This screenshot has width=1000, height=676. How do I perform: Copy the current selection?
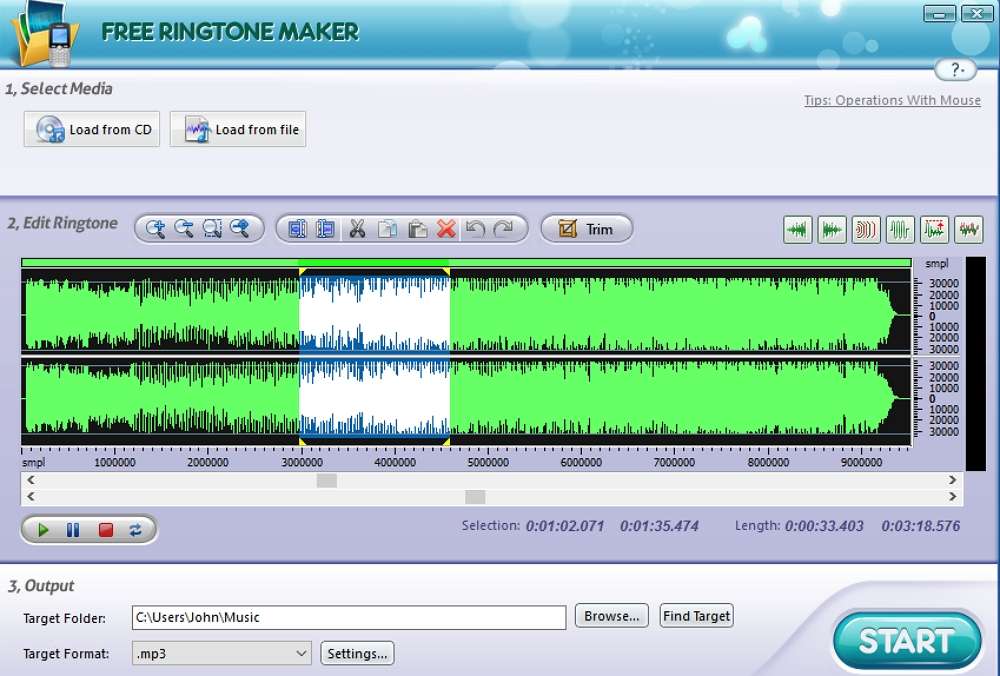(388, 228)
